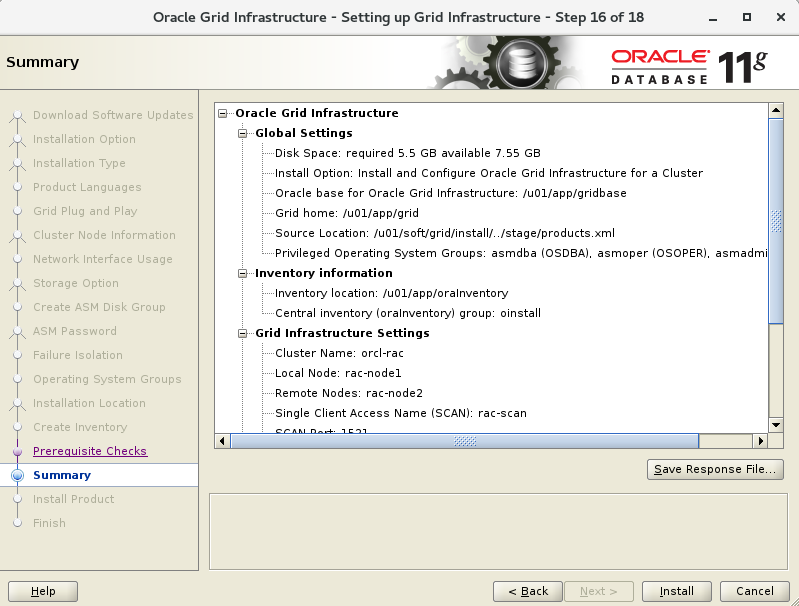The width and height of the screenshot is (799, 606).
Task: Click the Create ASM Disk Group step
Action: (99, 307)
